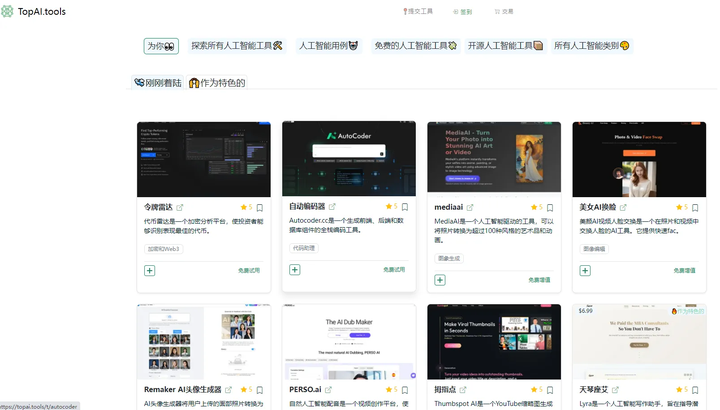The height and width of the screenshot is (410, 720).
Task: Open external link icon beside mediaai
Action: click(470, 208)
